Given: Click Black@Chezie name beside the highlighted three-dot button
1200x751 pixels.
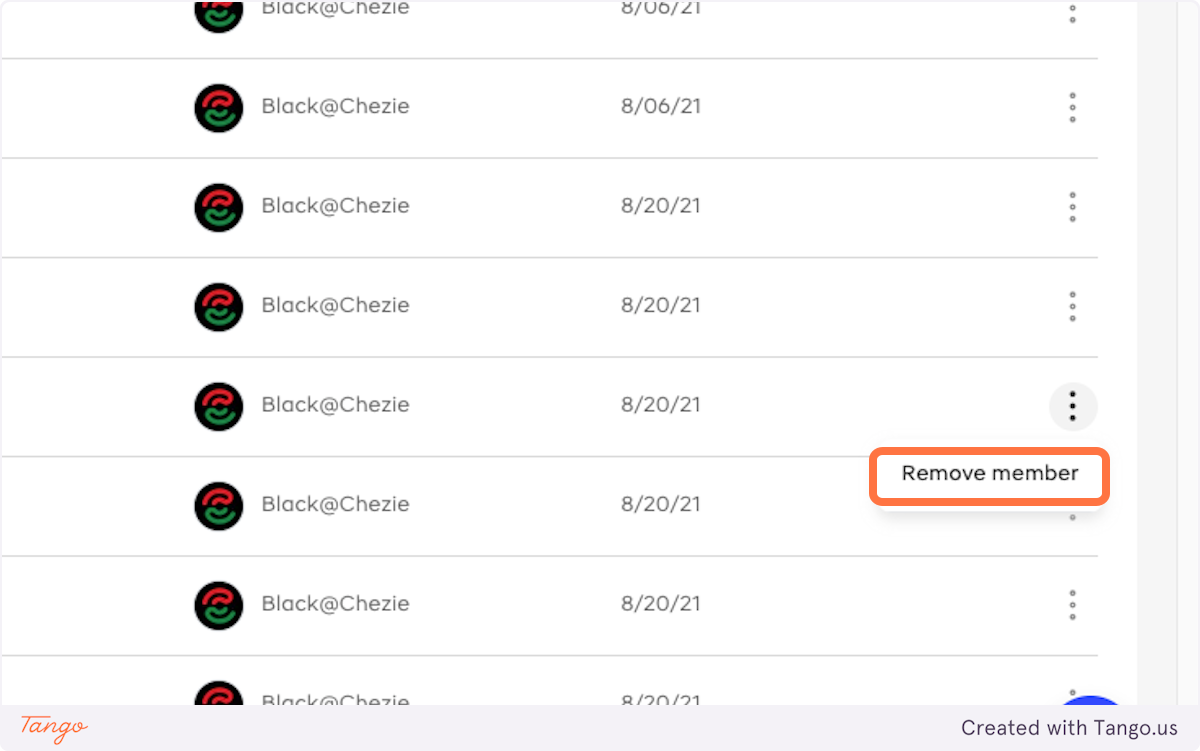Looking at the screenshot, I should point(335,405).
